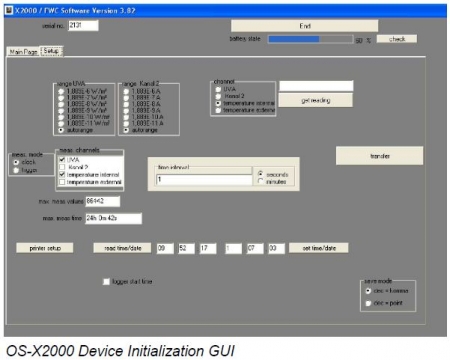The height and width of the screenshot is (360, 450).
Task: Uncheck temperature internal meas. channel
Action: click(x=62, y=174)
